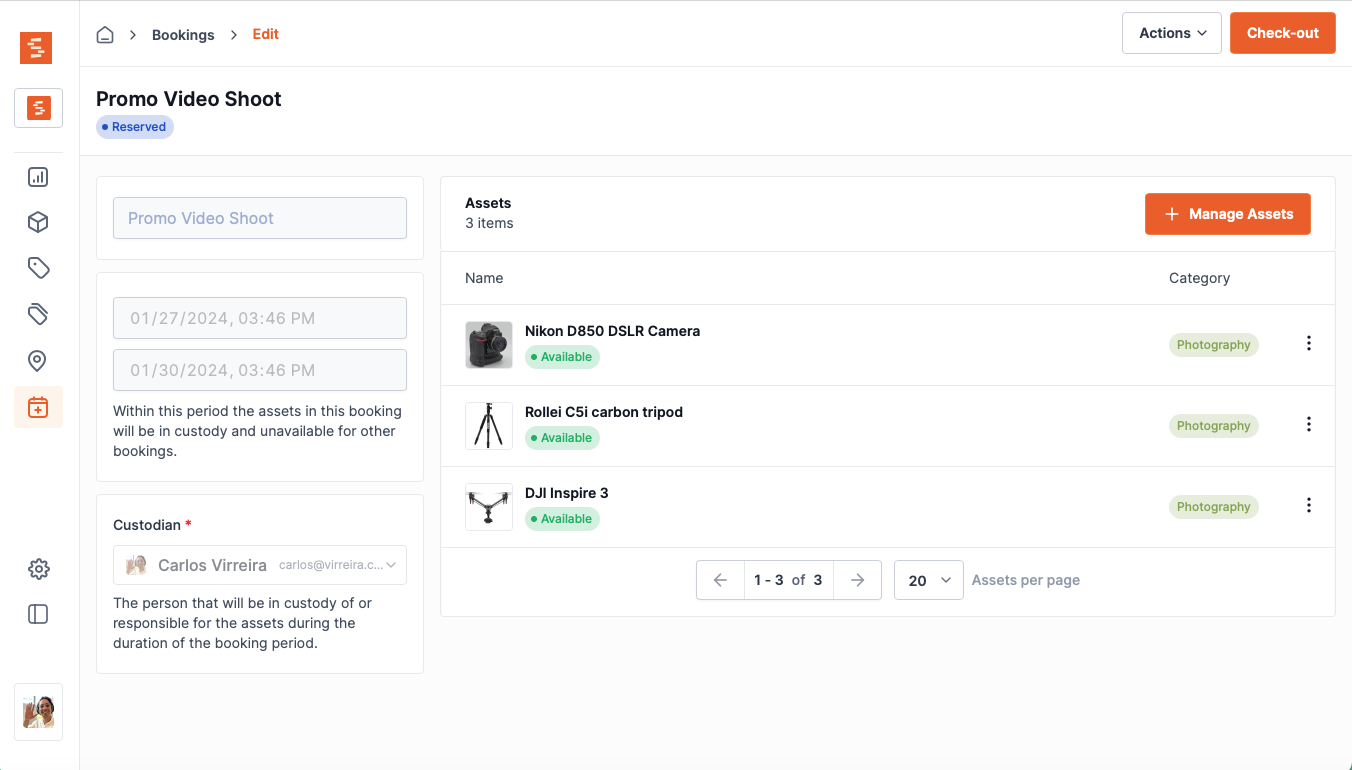Open the user profile avatar at bottom left
The image size is (1352, 770).
pyautogui.click(x=38, y=712)
